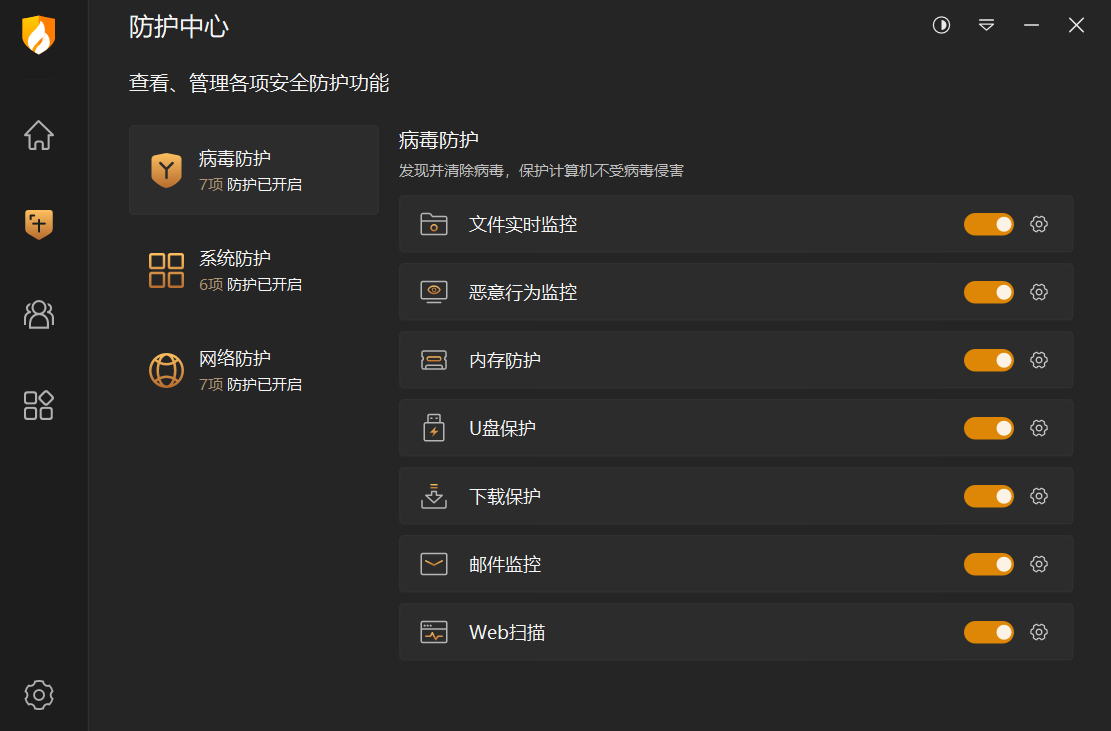Disable the 下载保护 toggle
Viewport: 1111px width, 731px height.
coord(988,496)
